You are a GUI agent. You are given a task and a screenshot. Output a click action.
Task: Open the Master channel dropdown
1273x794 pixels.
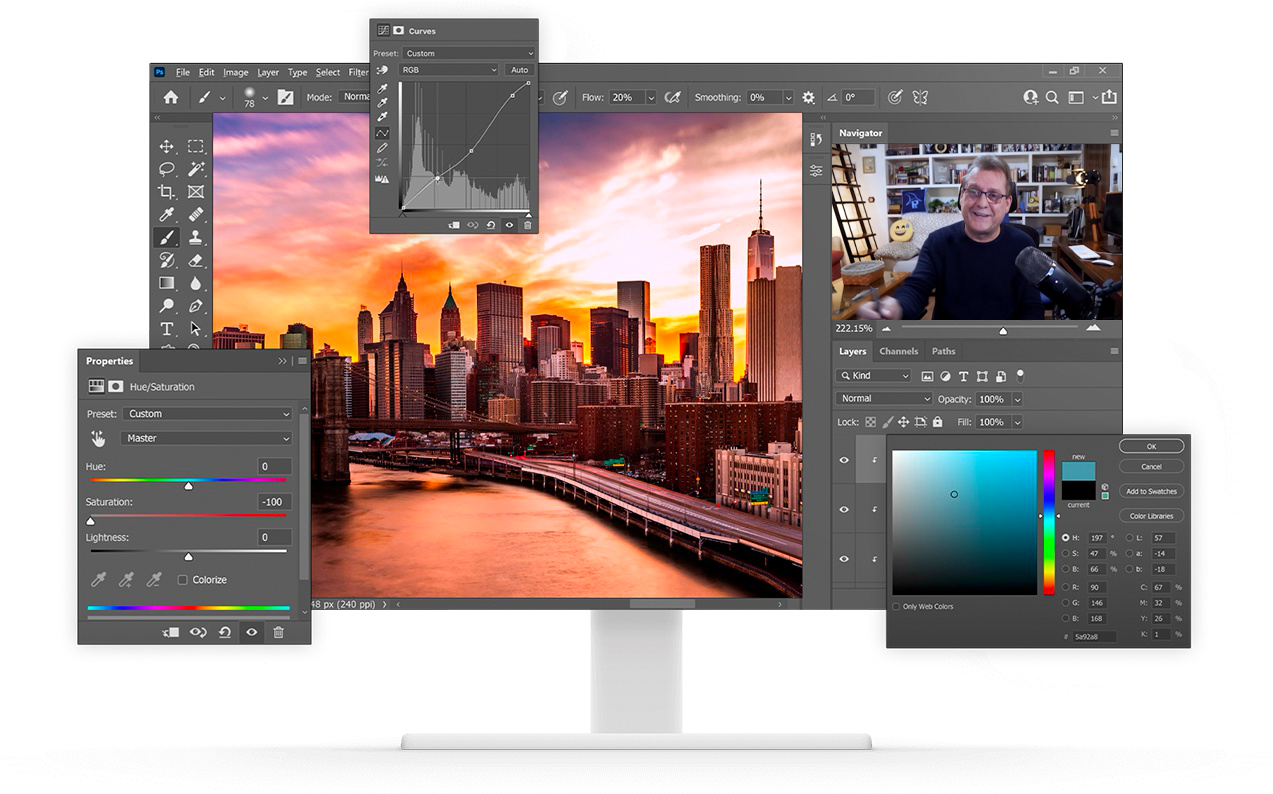(207, 438)
